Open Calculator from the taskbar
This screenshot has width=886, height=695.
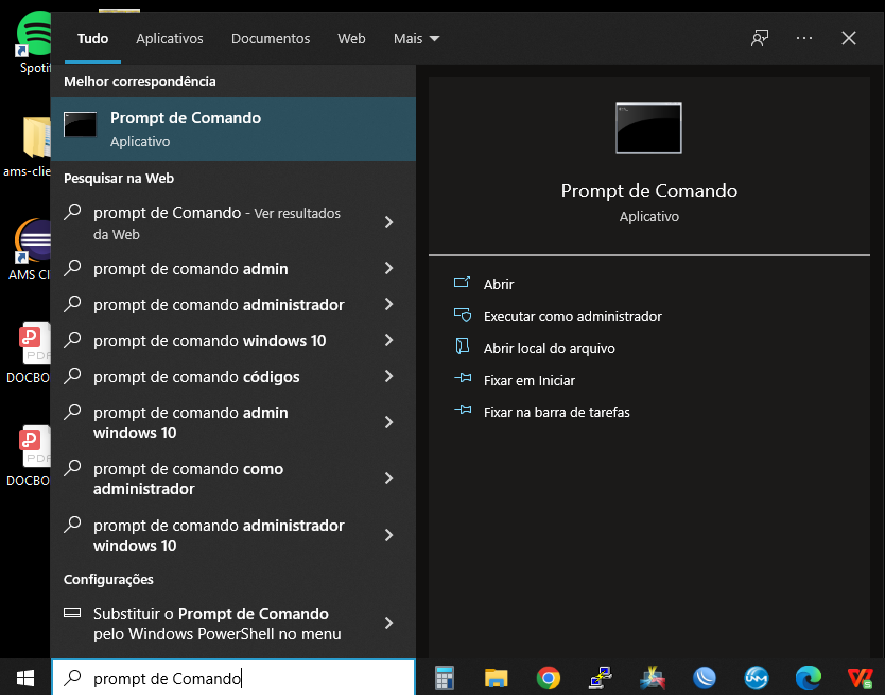pos(445,678)
